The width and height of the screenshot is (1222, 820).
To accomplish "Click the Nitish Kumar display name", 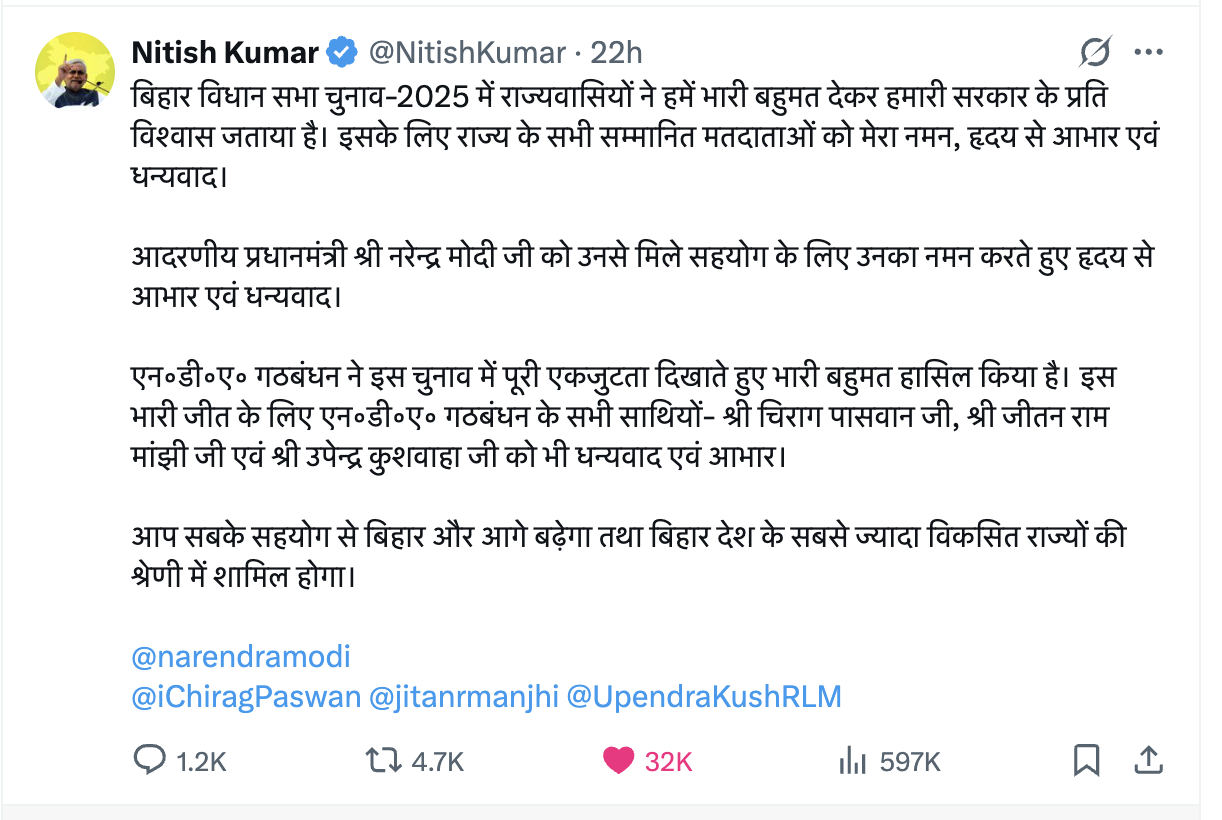I will (225, 51).
